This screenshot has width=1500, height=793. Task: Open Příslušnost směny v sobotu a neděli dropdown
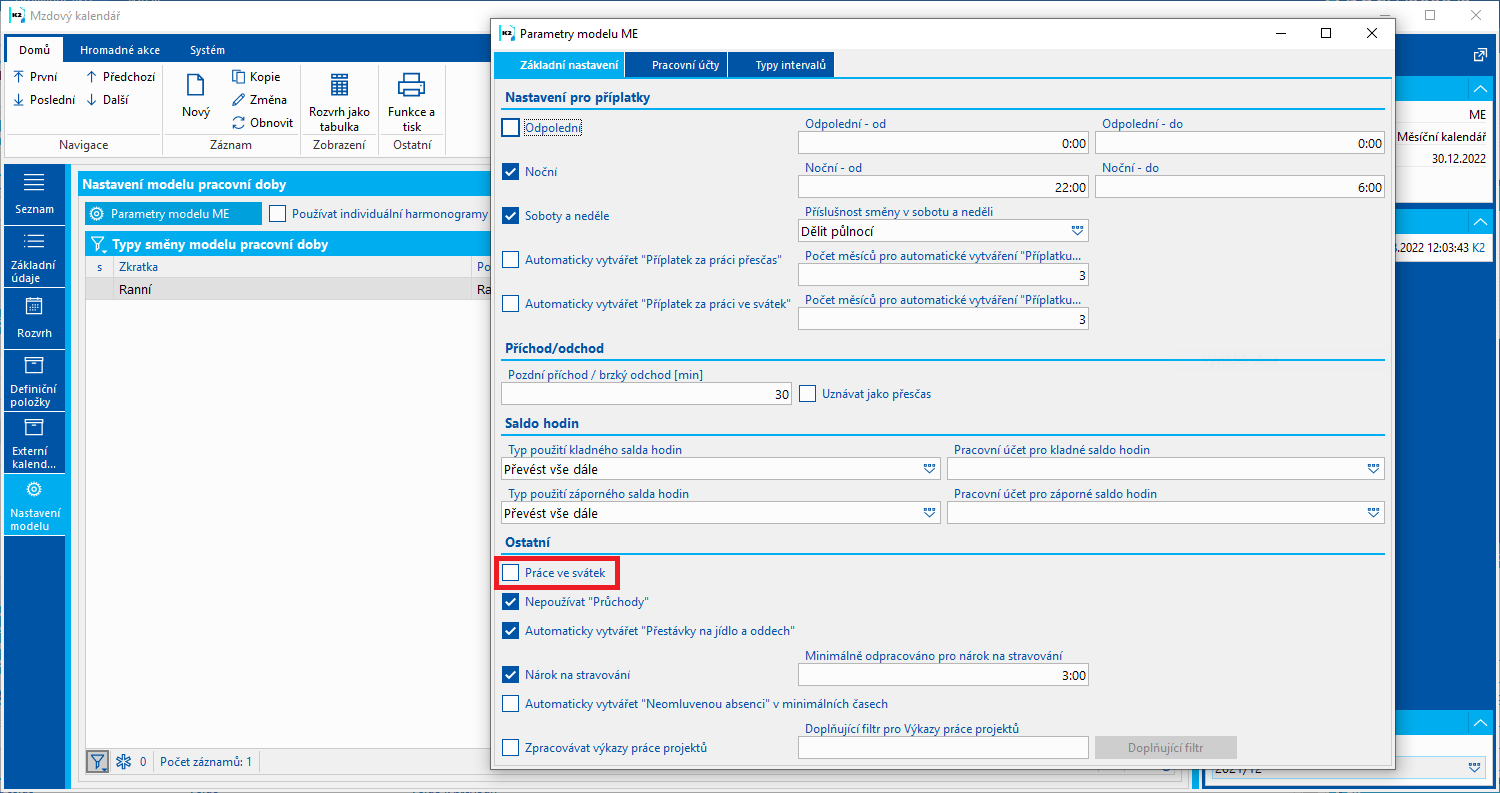(x=1077, y=231)
